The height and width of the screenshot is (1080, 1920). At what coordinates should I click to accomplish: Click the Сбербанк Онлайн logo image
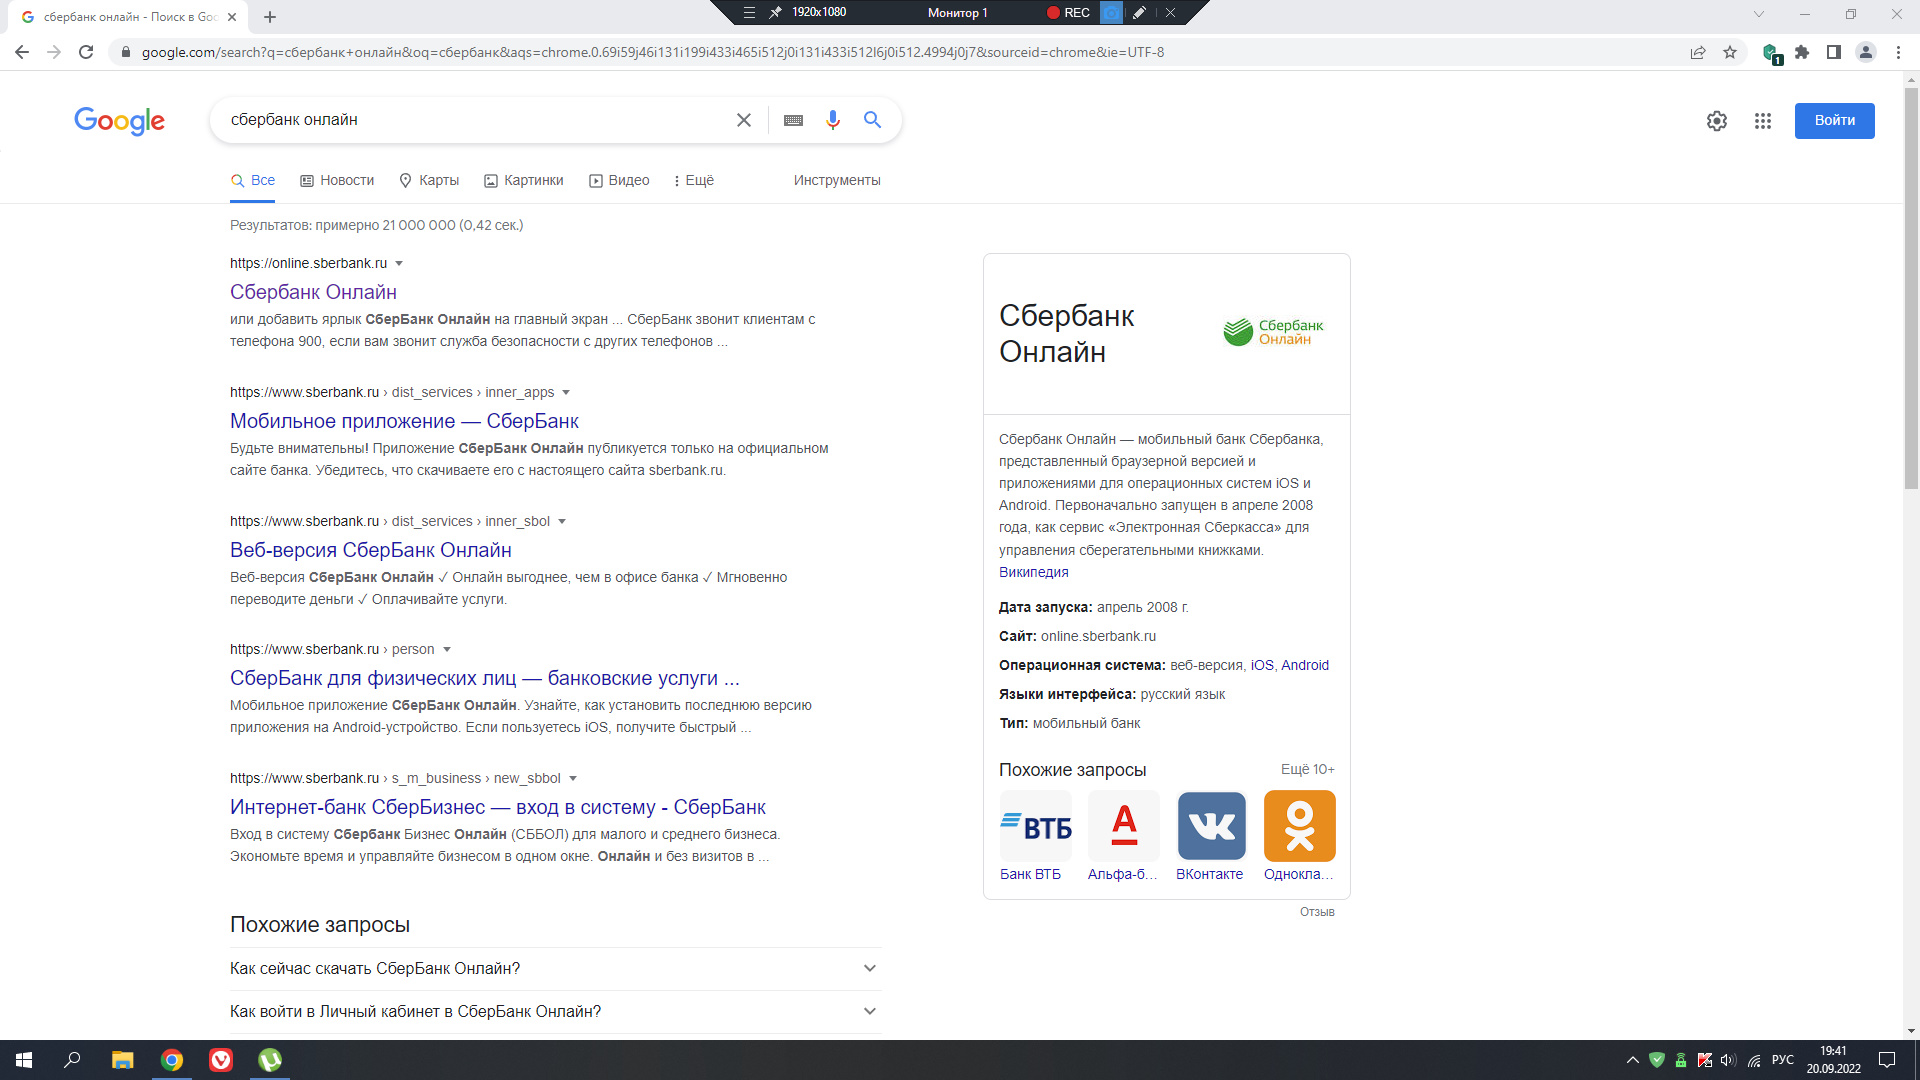point(1273,332)
